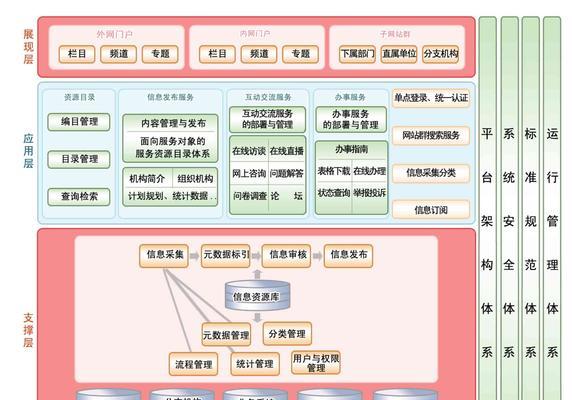The image size is (572, 400).
Task: Choose the 在线直播 cell
Action: pos(287,151)
